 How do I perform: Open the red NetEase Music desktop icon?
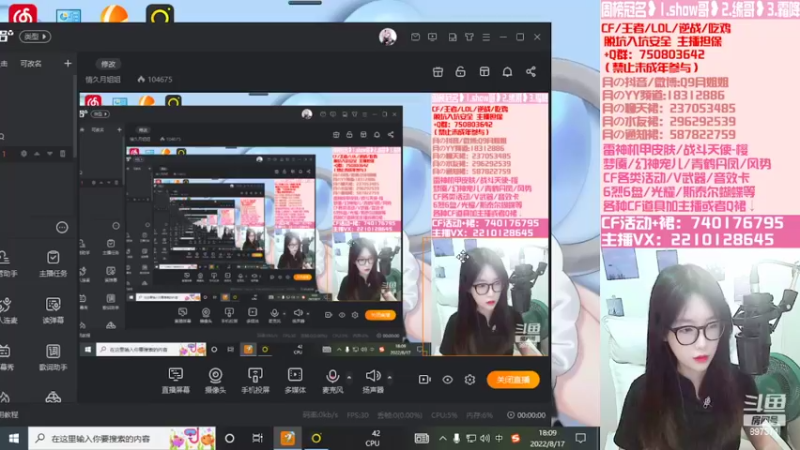[22, 14]
